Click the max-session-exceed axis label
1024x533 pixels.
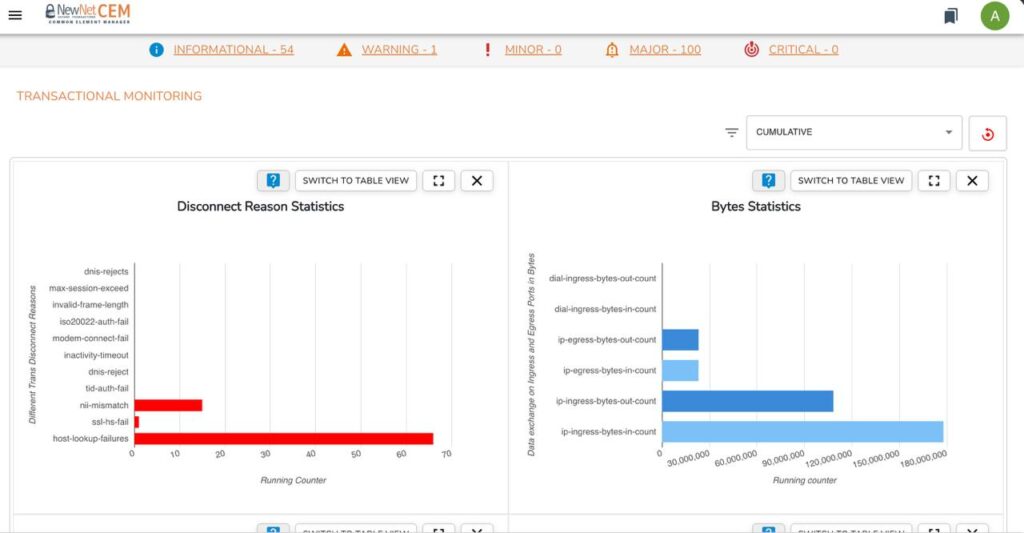click(89, 288)
